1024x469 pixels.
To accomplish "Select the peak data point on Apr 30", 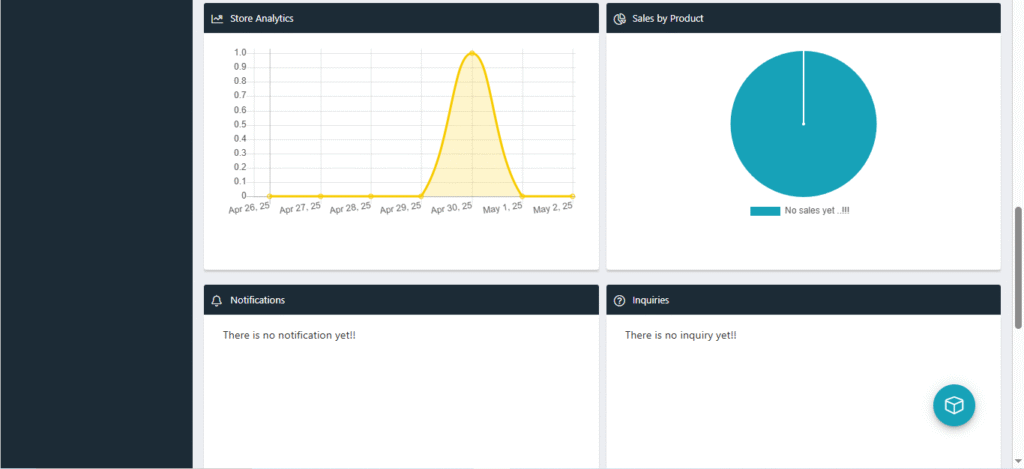I will click(x=472, y=53).
